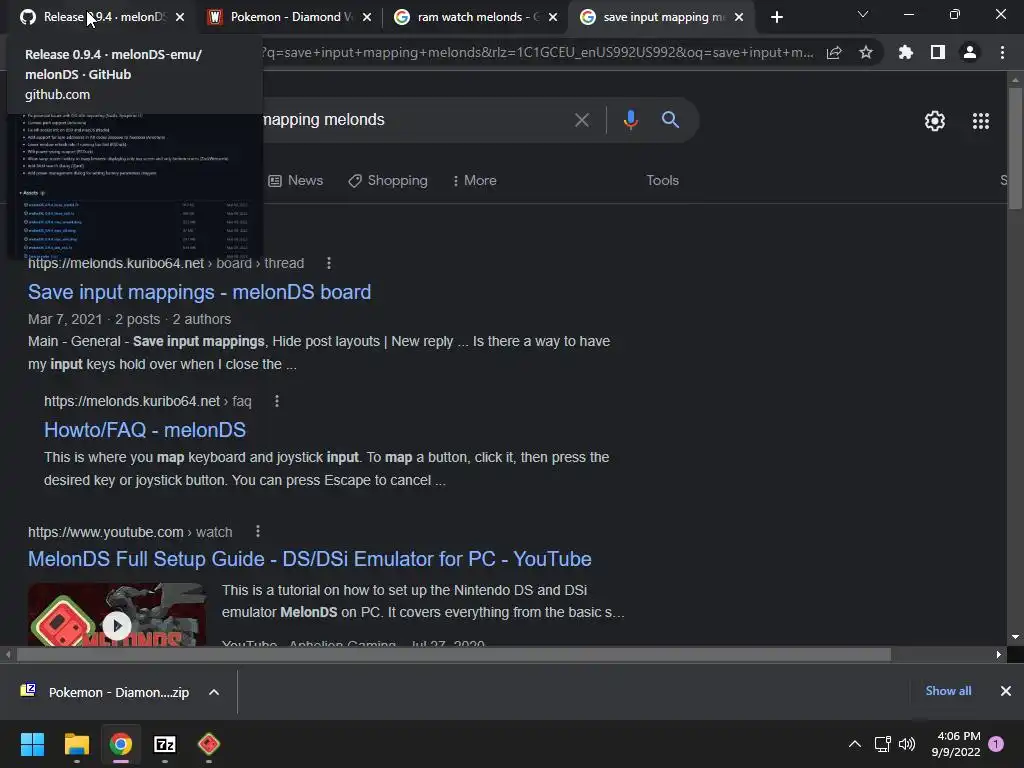
Task: Show hidden system tray icons
Action: [x=854, y=744]
